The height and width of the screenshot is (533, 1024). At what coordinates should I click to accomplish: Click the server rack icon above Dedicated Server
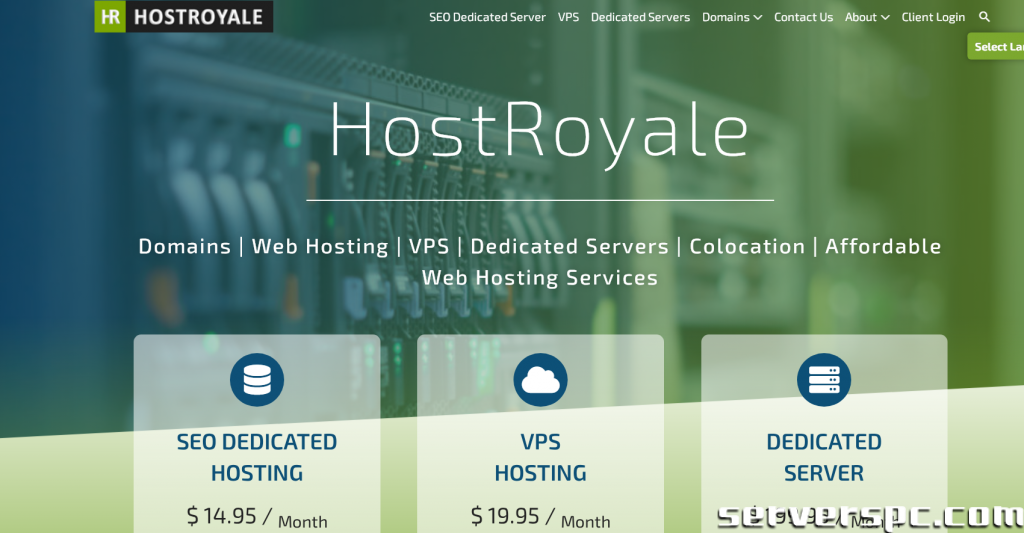[x=824, y=380]
